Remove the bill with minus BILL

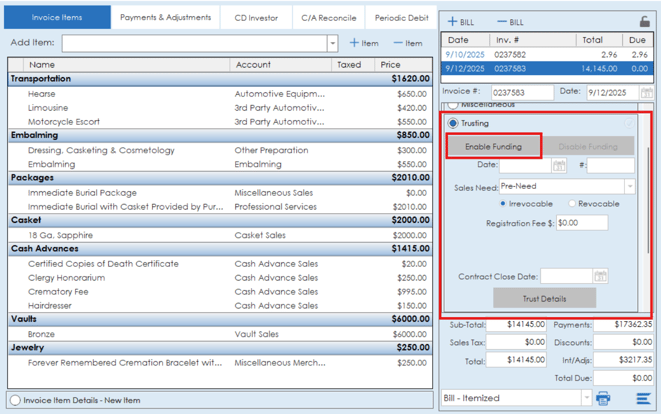click(x=510, y=21)
